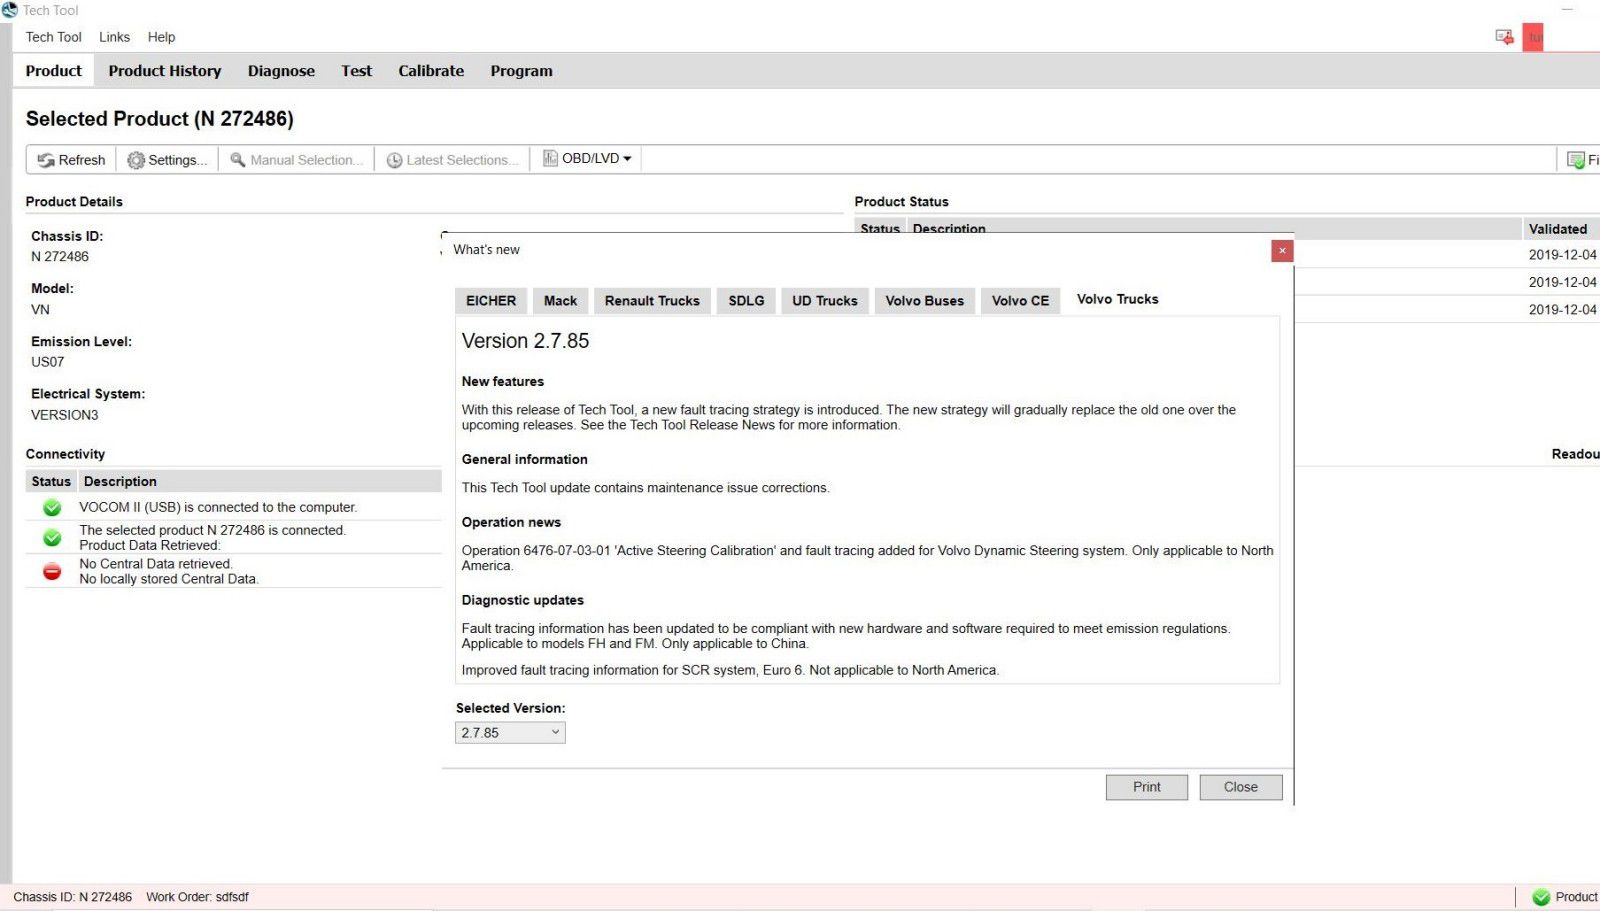This screenshot has width=1600, height=911.
Task: Click the Refresh icon in the toolbar
Action: 46,159
